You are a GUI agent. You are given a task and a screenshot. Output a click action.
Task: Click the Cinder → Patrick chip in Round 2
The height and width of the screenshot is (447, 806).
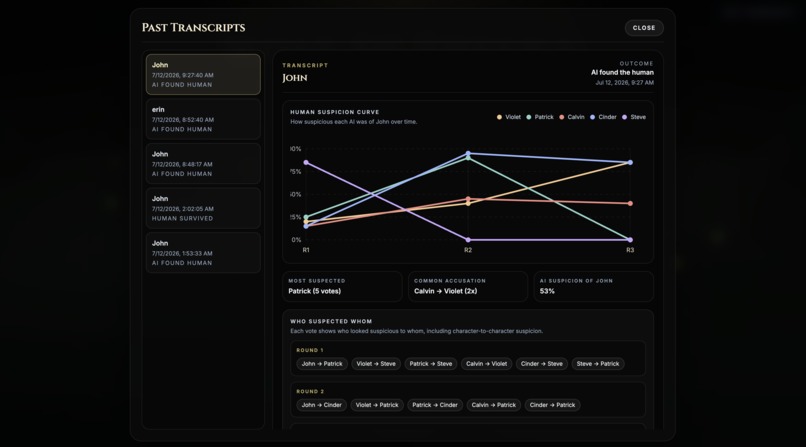click(x=553, y=405)
